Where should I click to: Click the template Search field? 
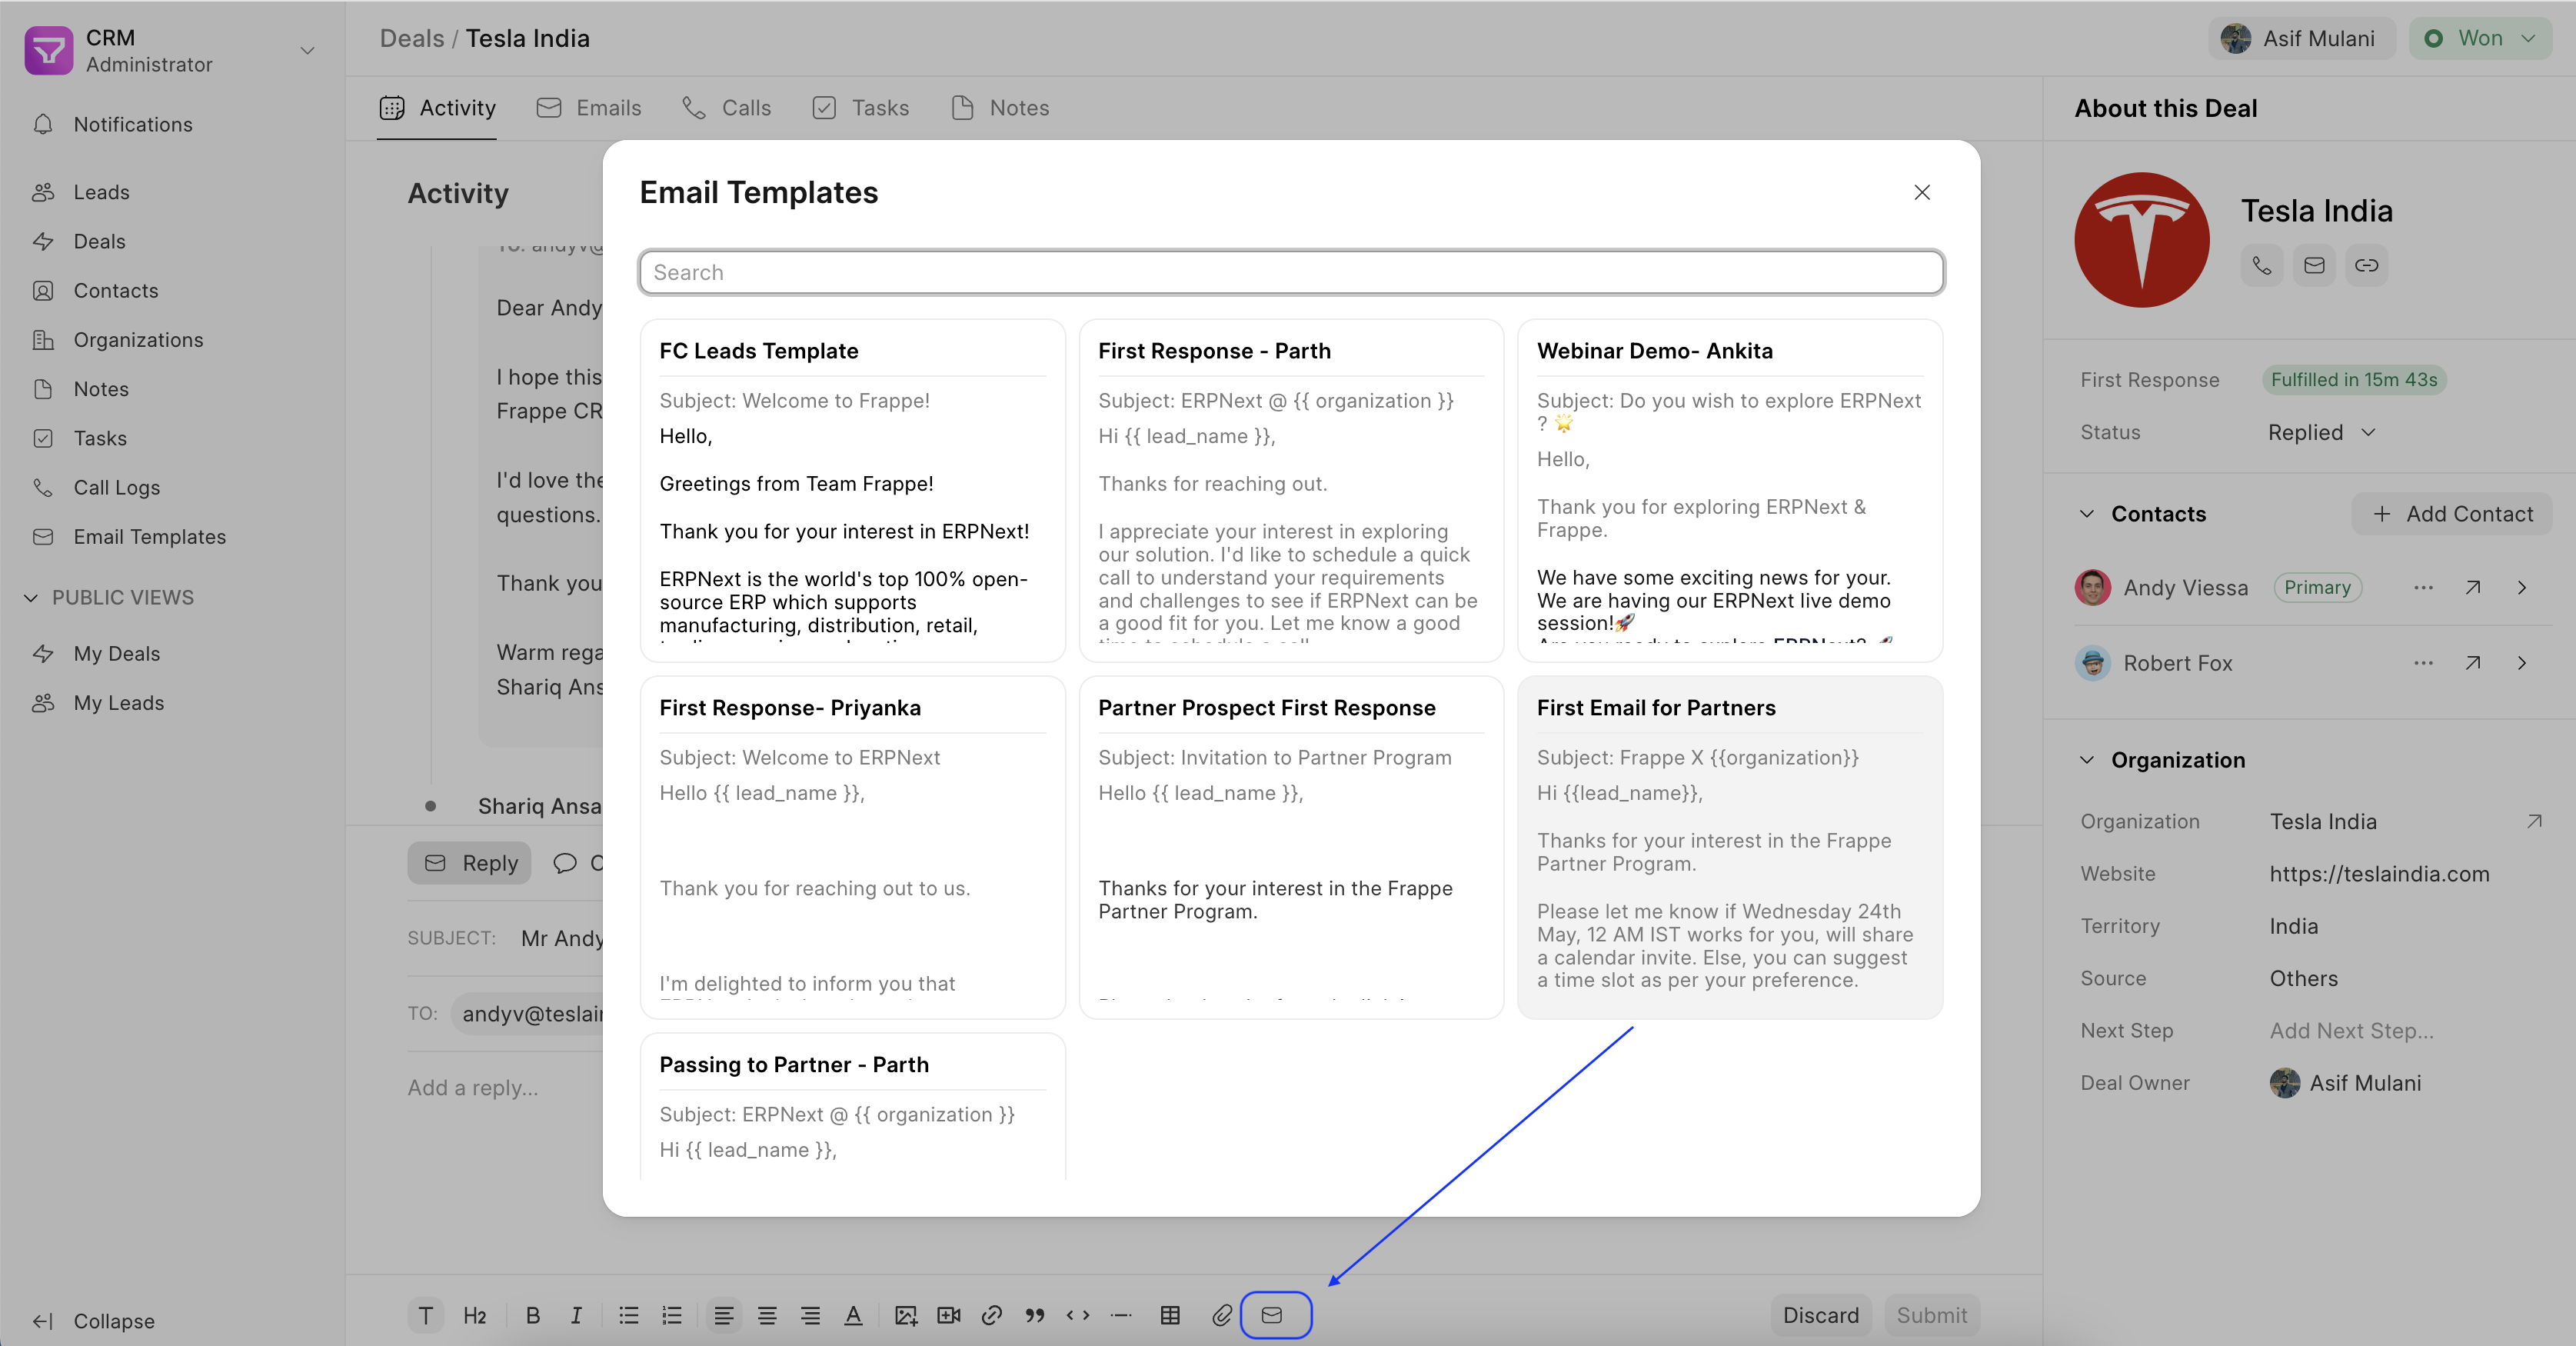1291,272
